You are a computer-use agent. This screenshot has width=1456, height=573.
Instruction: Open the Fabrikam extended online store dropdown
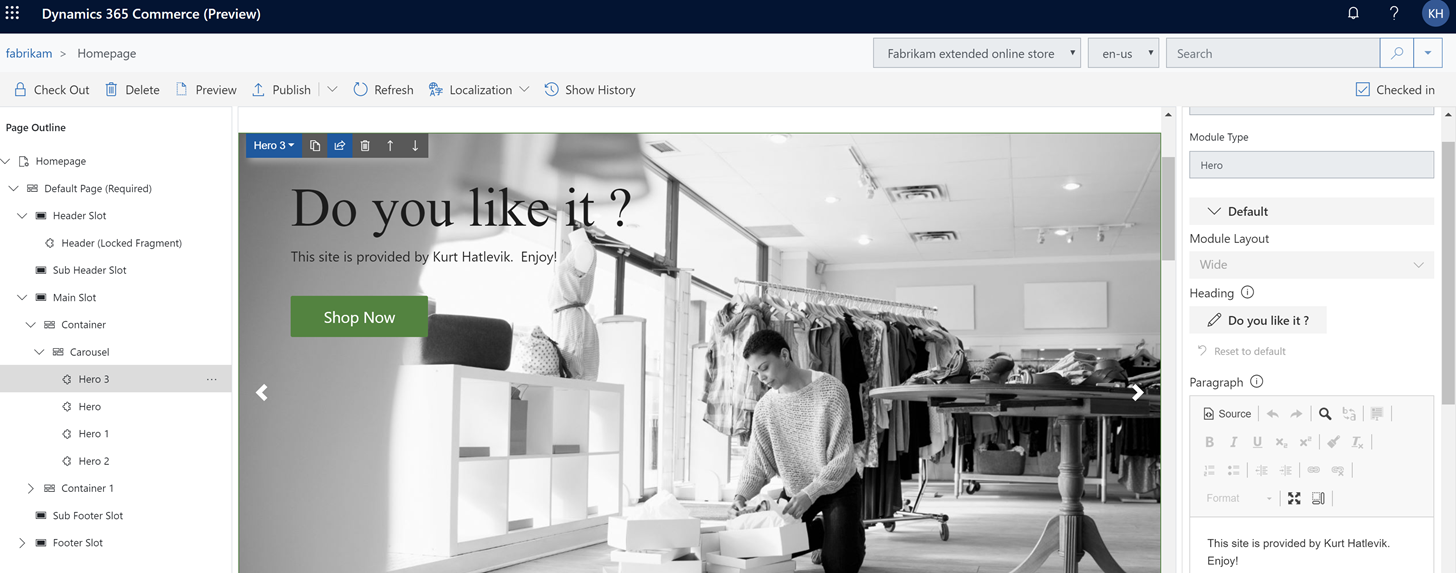[977, 54]
